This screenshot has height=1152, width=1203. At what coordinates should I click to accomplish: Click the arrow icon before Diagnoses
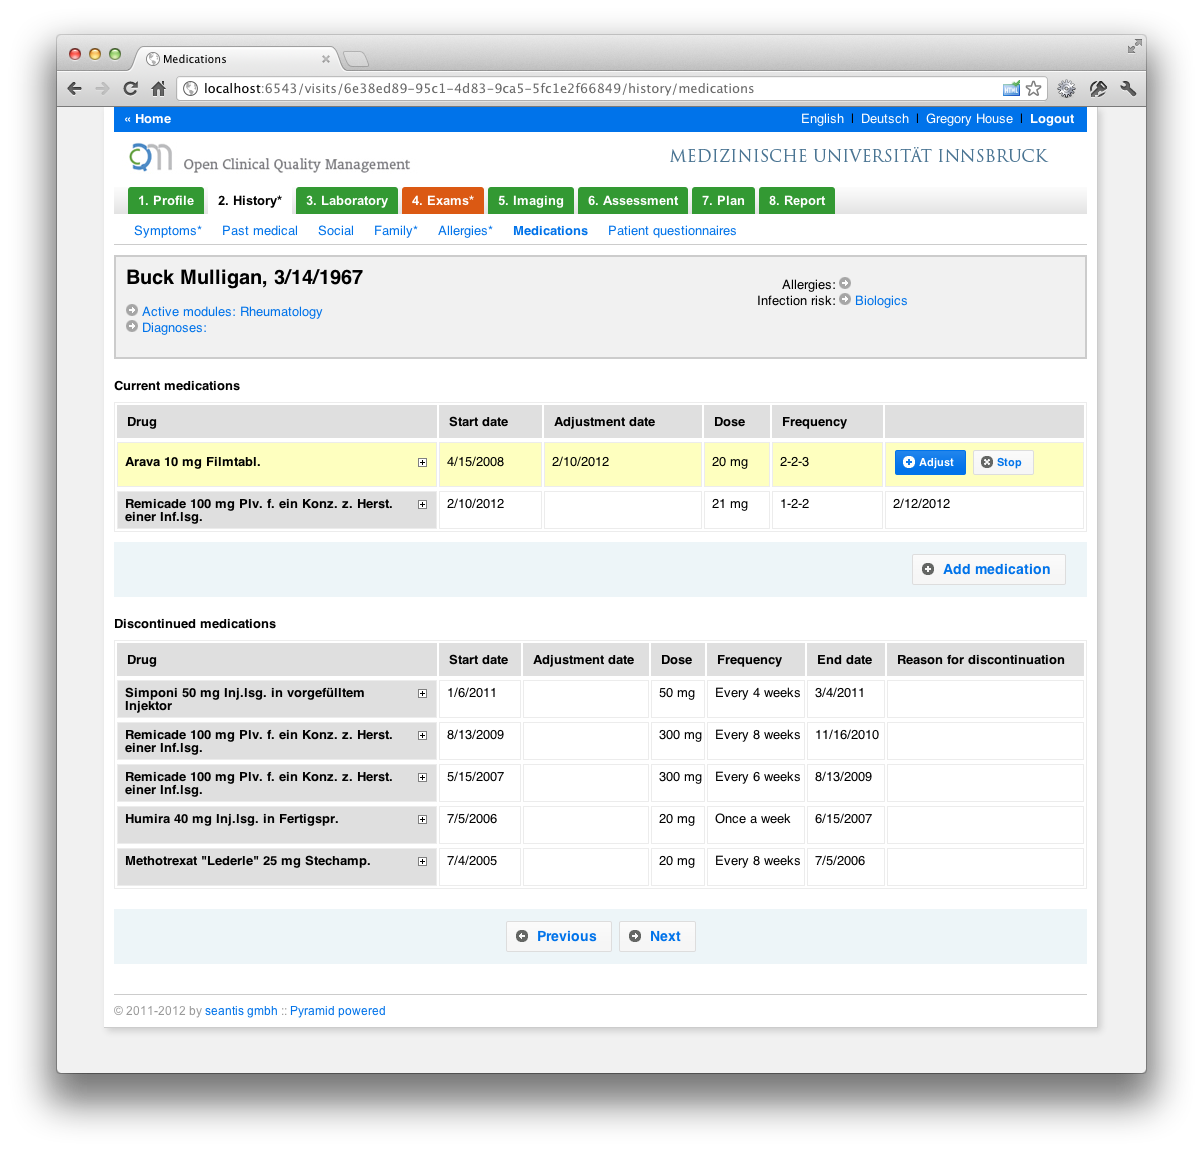tap(132, 326)
